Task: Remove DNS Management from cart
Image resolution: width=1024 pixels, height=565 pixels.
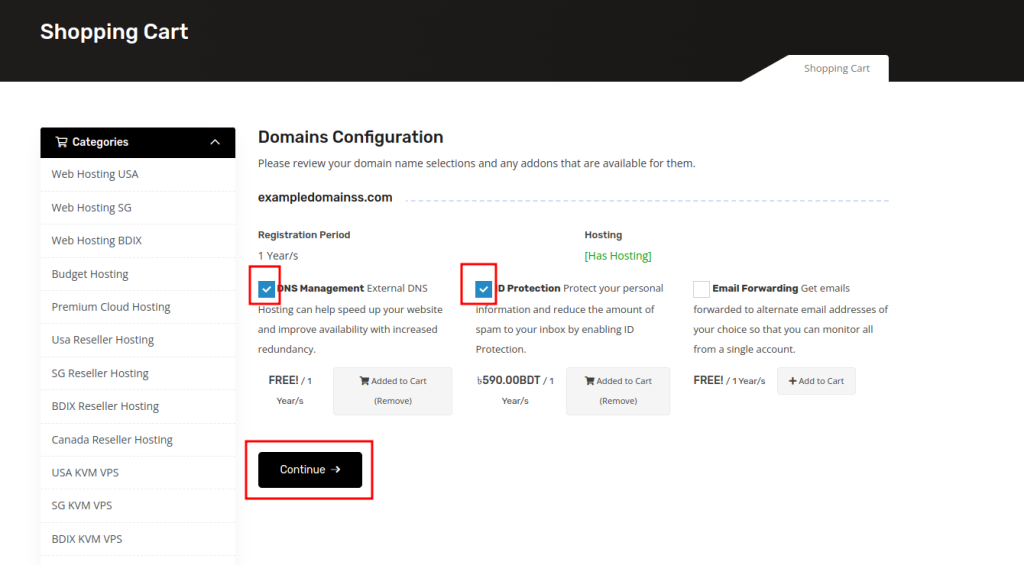Action: (392, 390)
